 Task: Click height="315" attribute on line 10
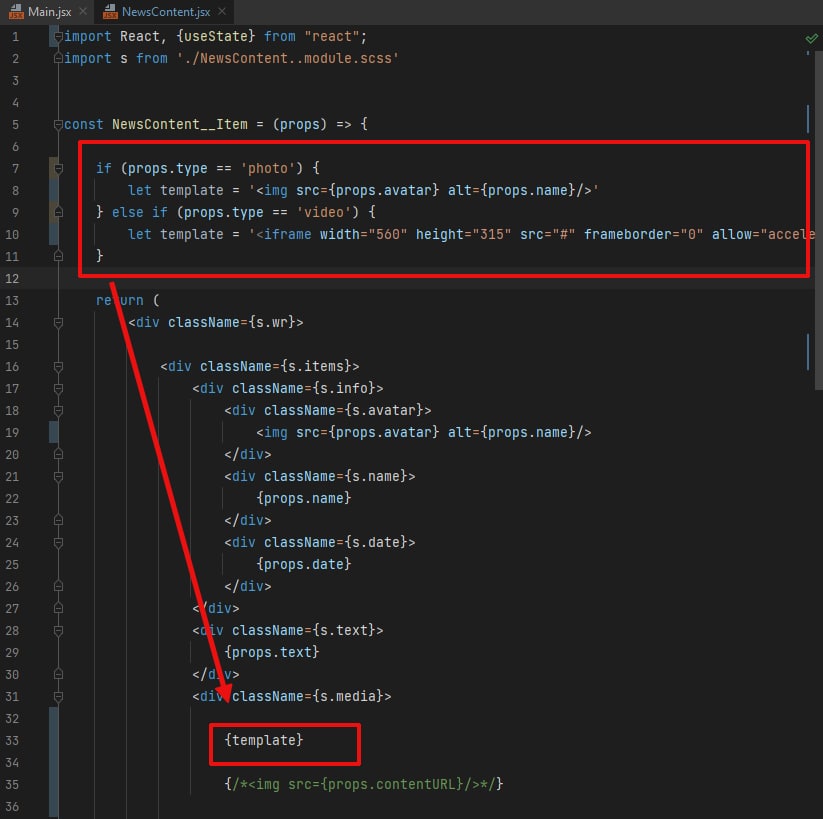(463, 234)
